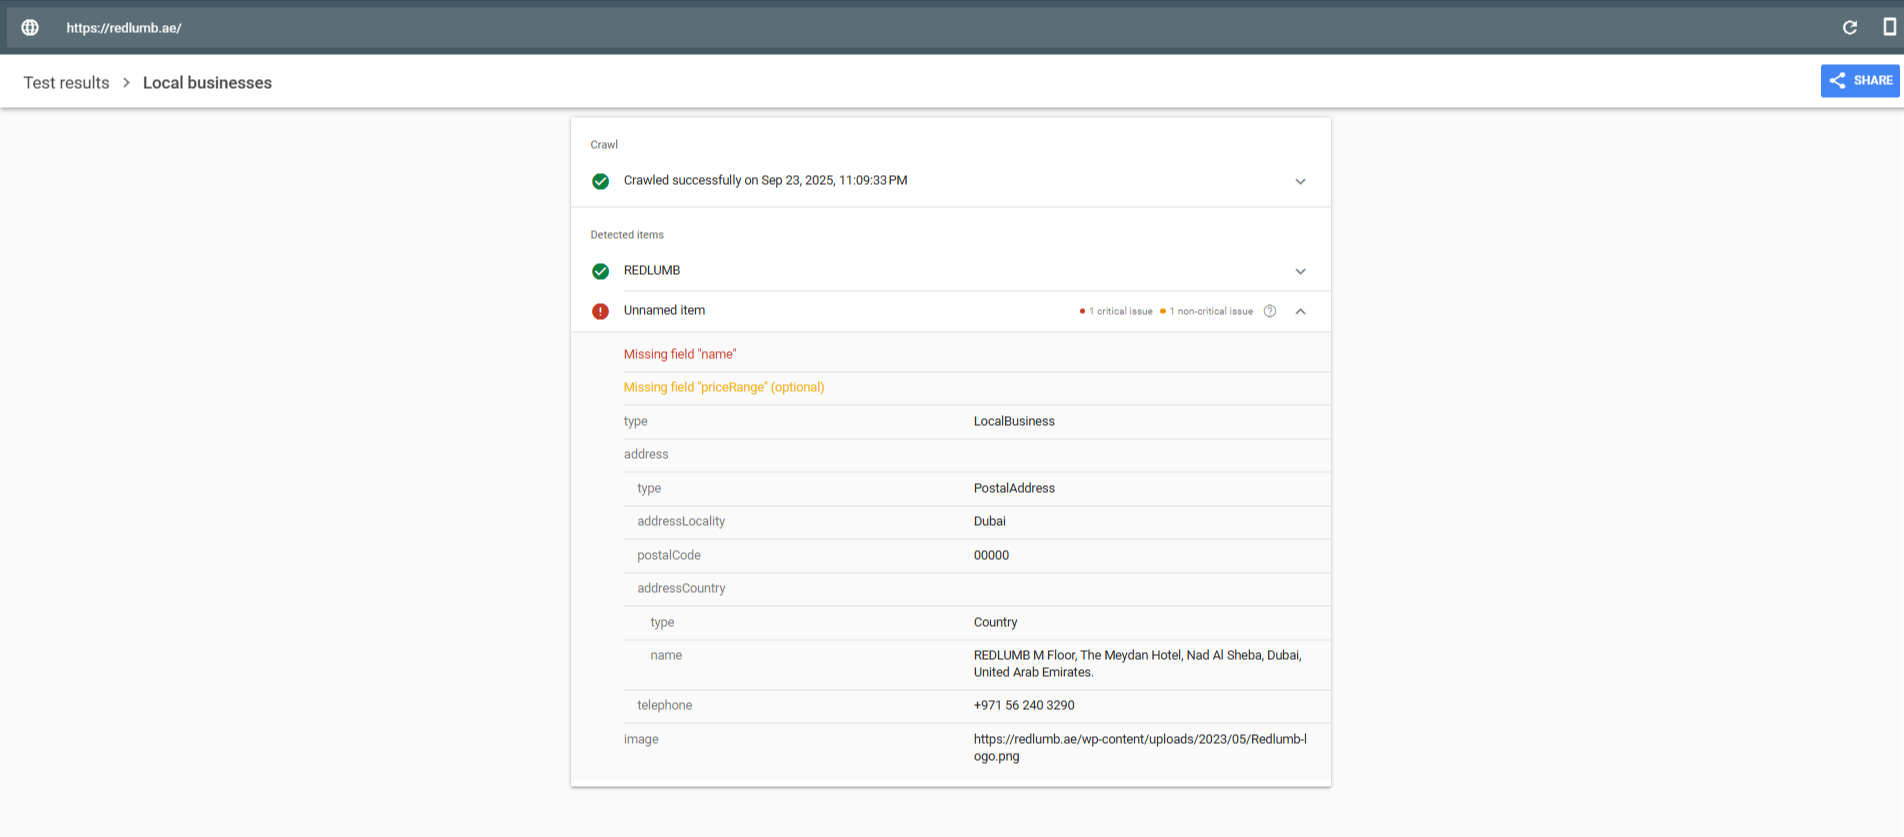Open help icon next to non-critical issue
This screenshot has height=837, width=1904.
1270,311
